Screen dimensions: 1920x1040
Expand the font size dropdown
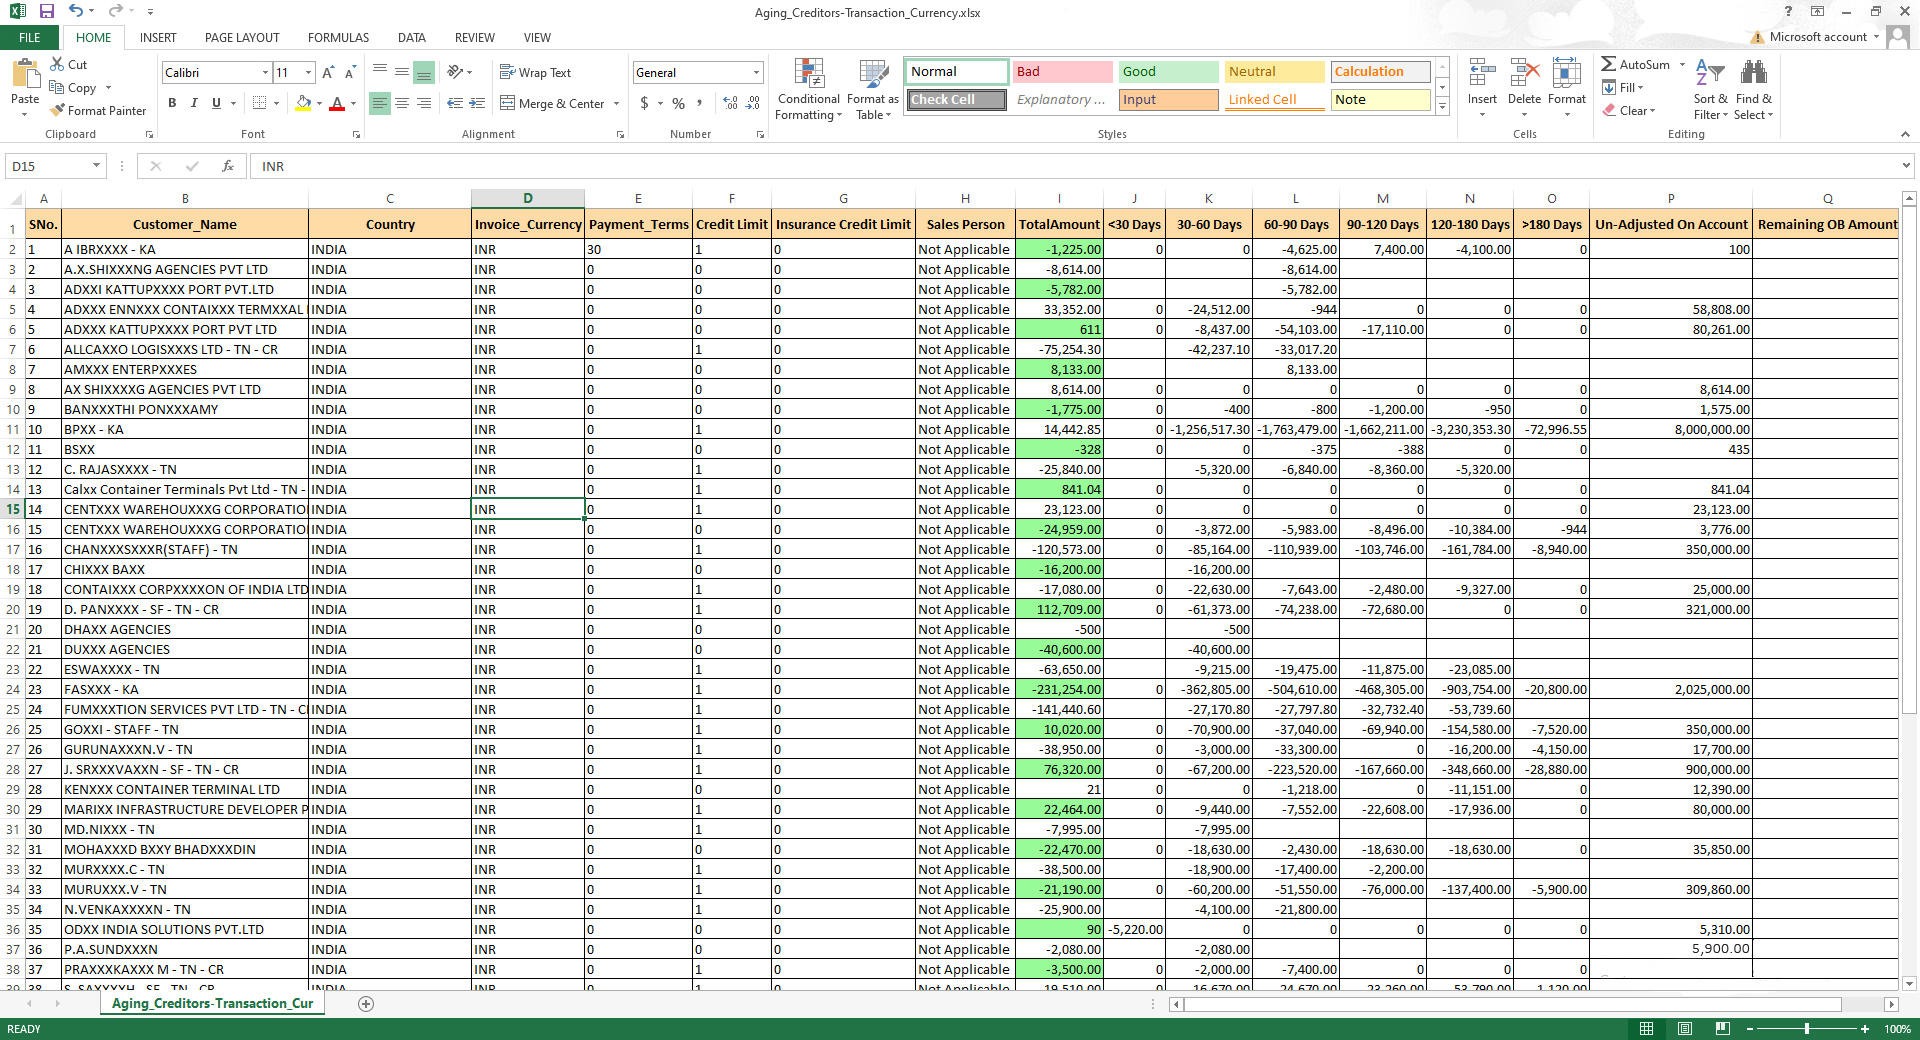308,72
